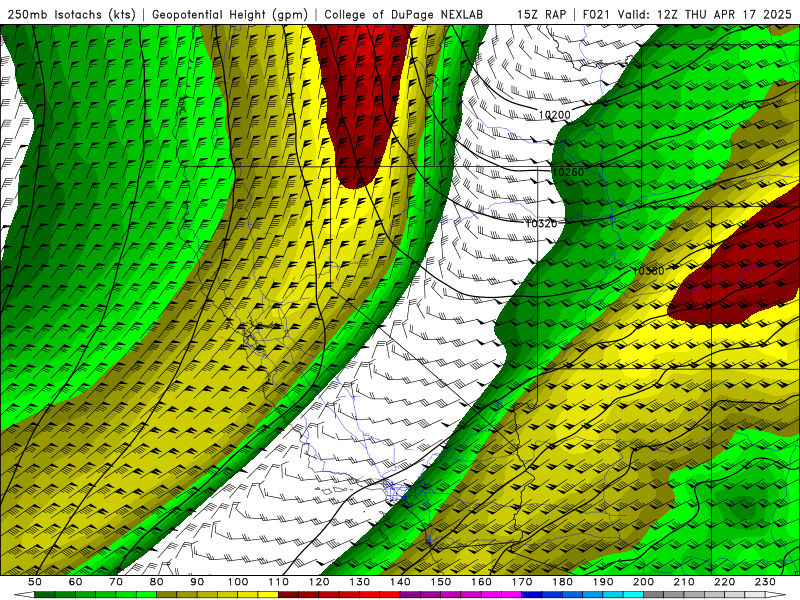Click the 100 value on the color scale
This screenshot has height=600, width=800.
point(238,582)
